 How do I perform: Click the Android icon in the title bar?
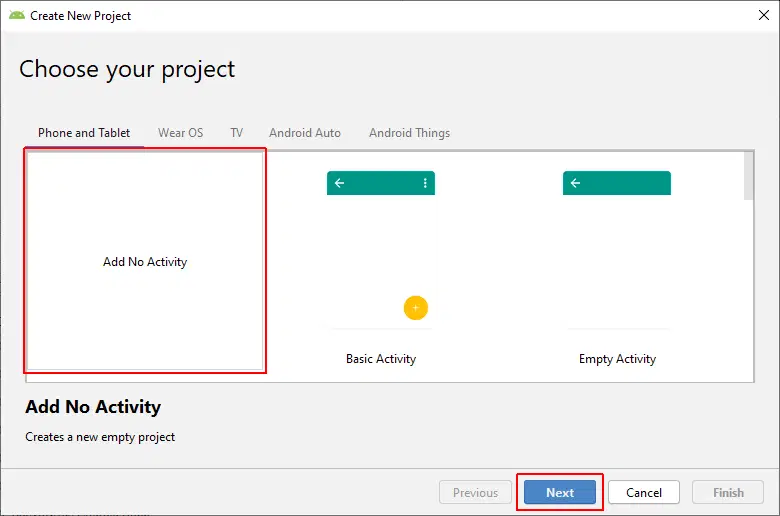coord(17,15)
